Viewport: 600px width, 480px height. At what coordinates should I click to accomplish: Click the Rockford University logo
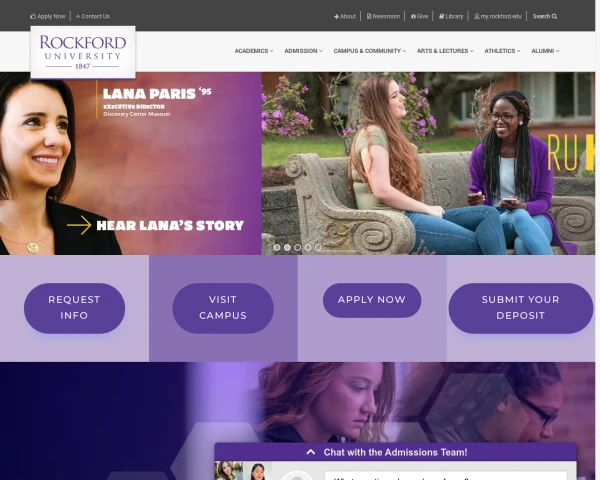83,52
